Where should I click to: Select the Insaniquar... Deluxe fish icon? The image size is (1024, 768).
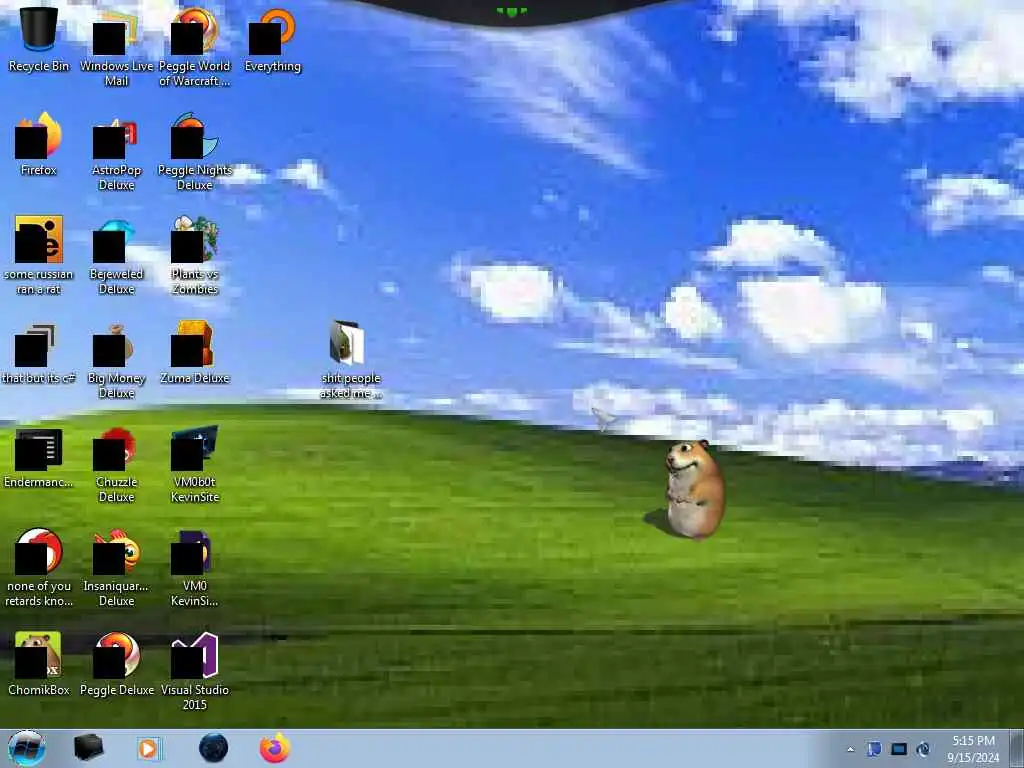point(116,568)
